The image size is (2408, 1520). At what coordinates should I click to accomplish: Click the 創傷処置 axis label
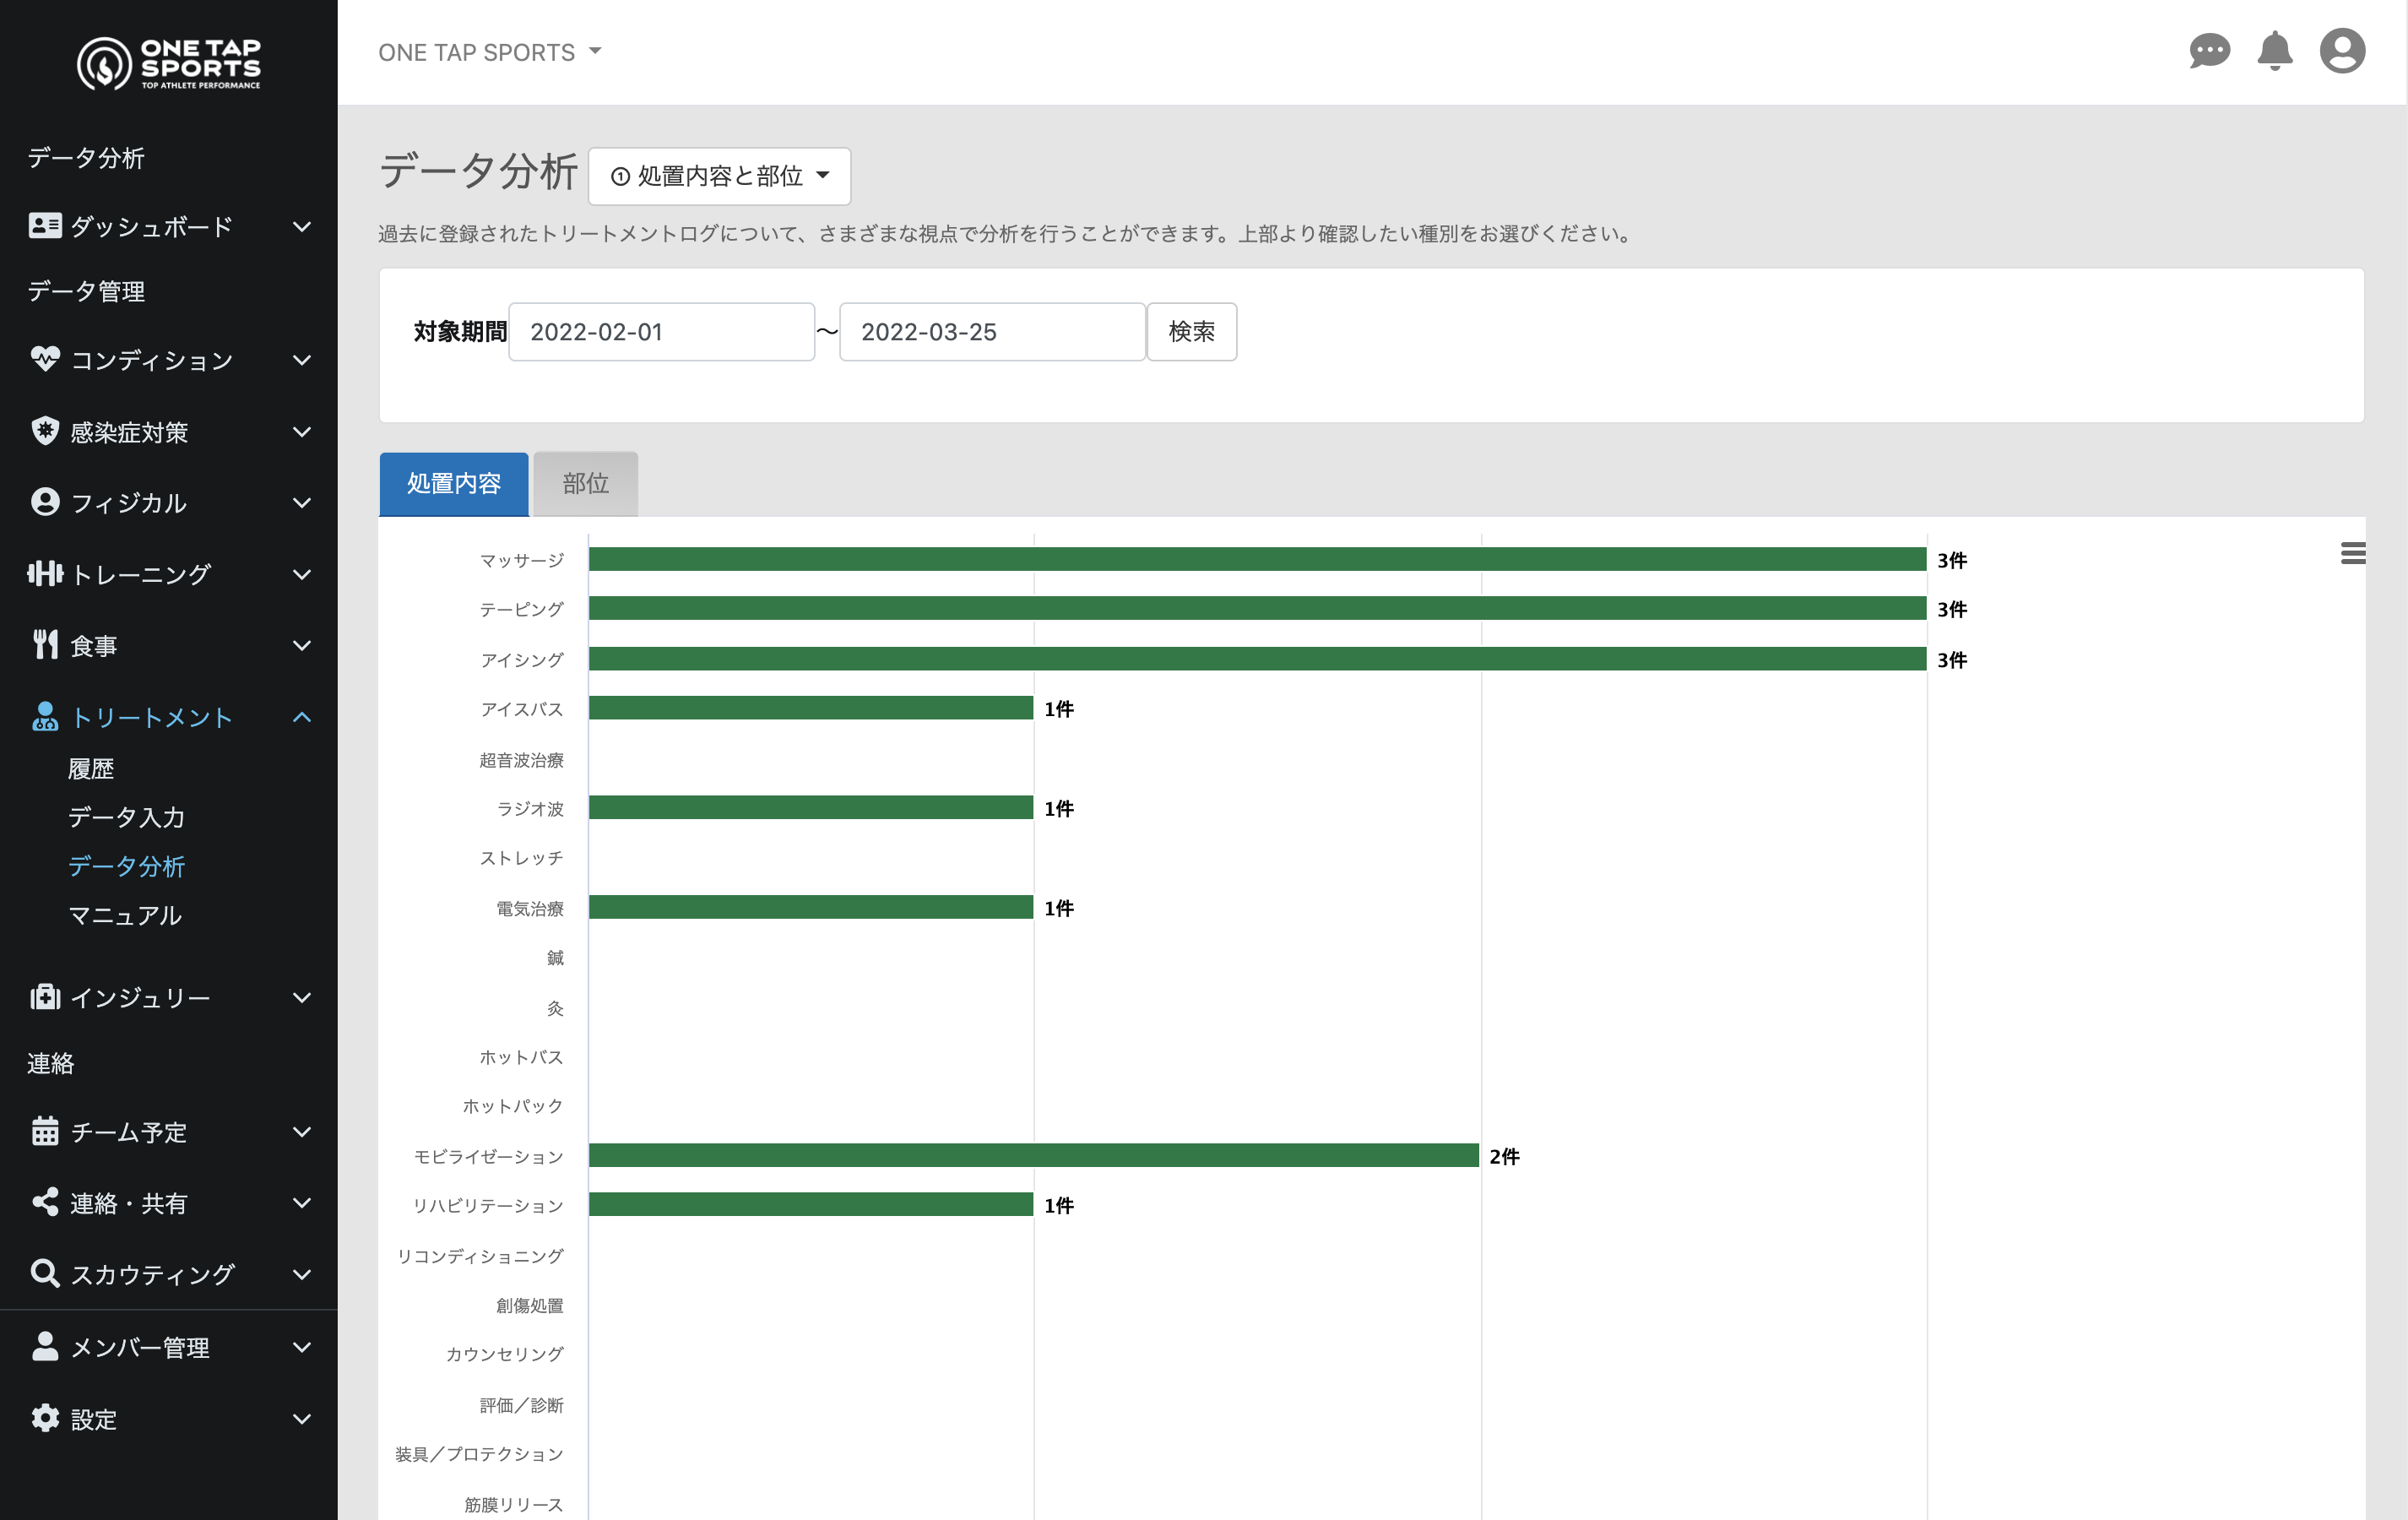pyautogui.click(x=530, y=1305)
